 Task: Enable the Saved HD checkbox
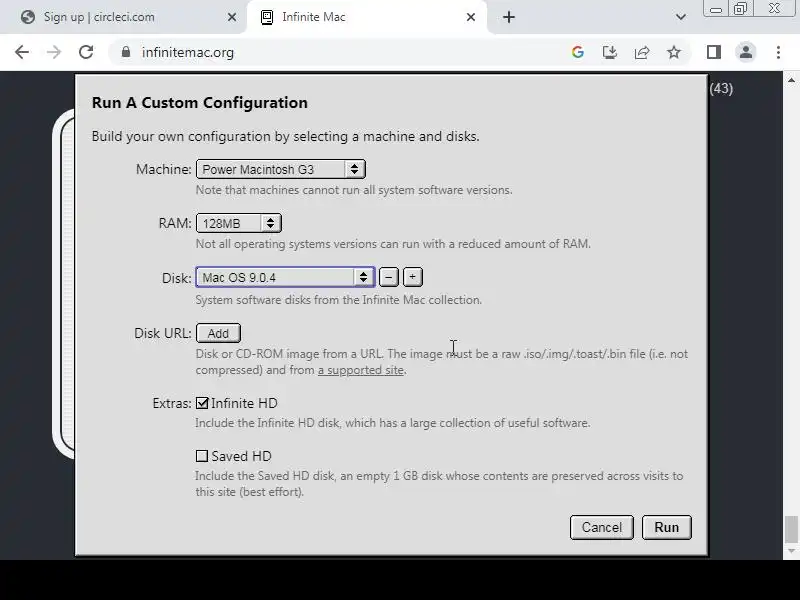click(202, 456)
